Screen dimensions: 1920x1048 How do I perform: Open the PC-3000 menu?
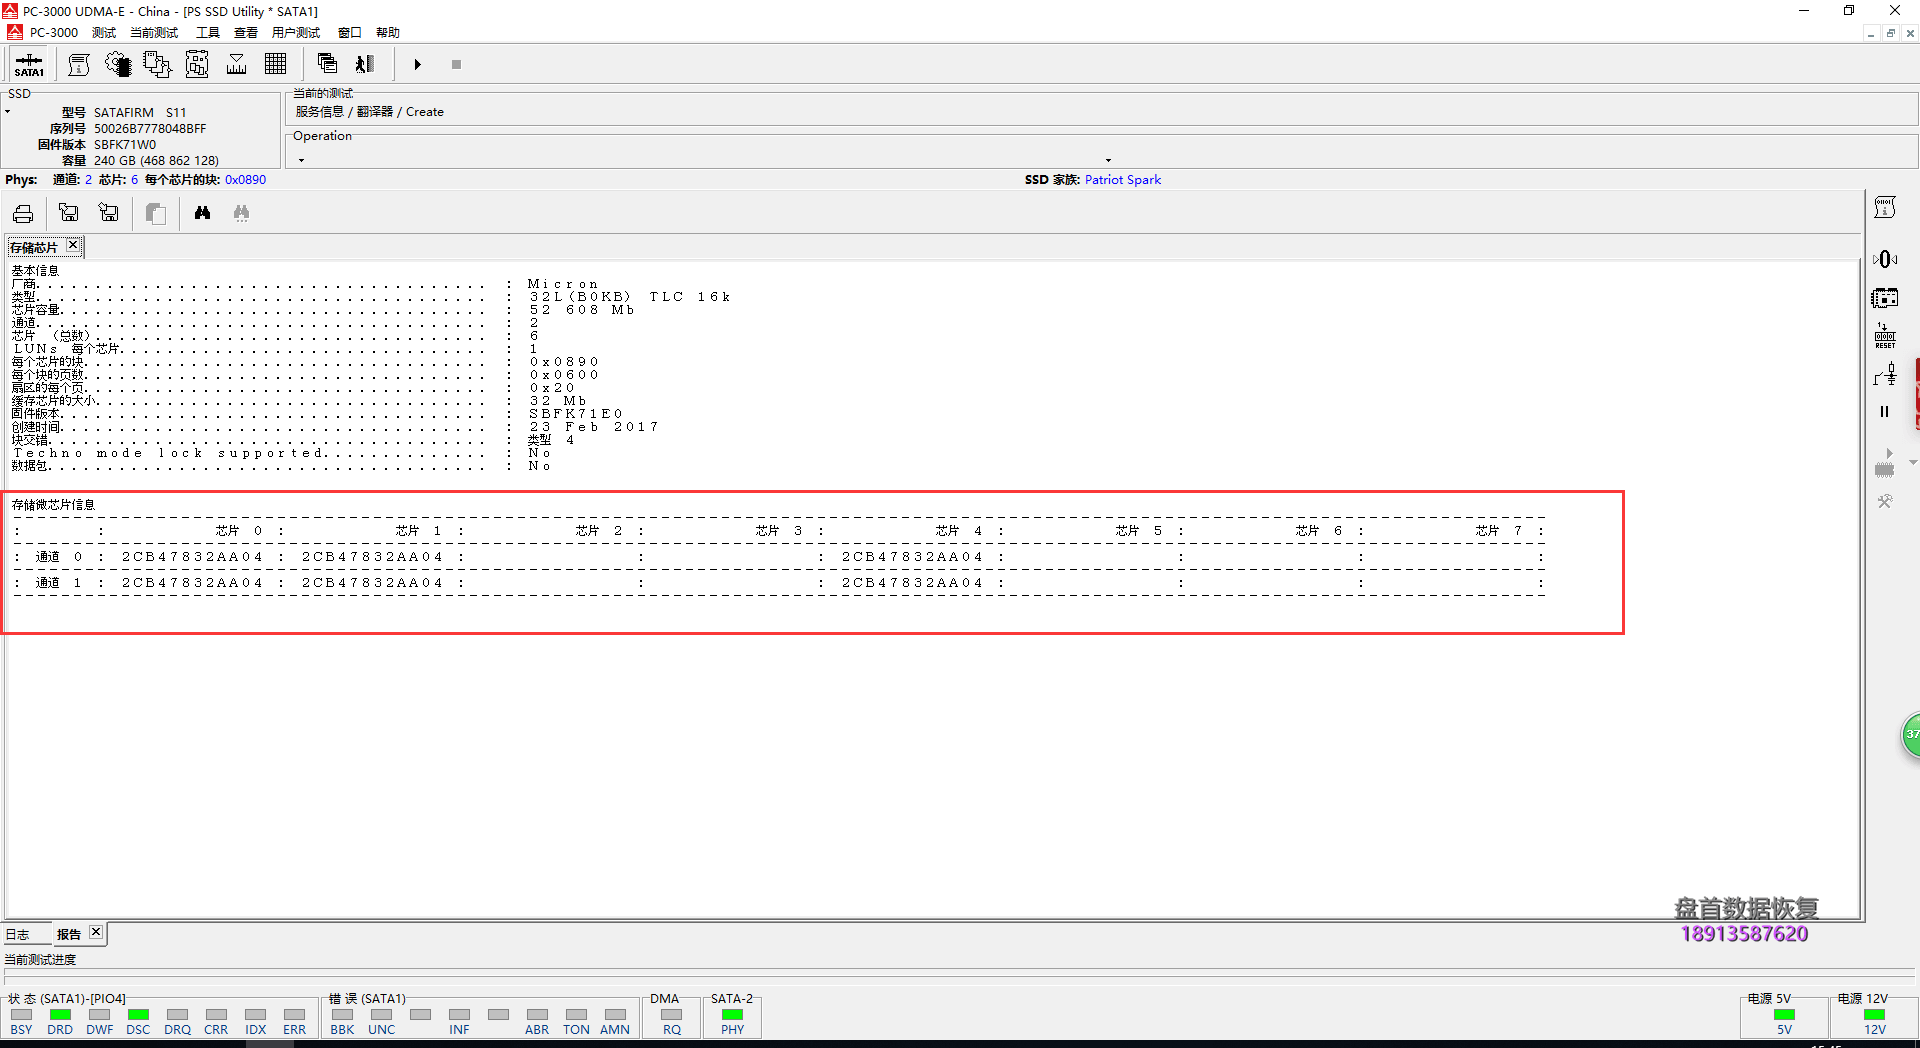(x=53, y=32)
